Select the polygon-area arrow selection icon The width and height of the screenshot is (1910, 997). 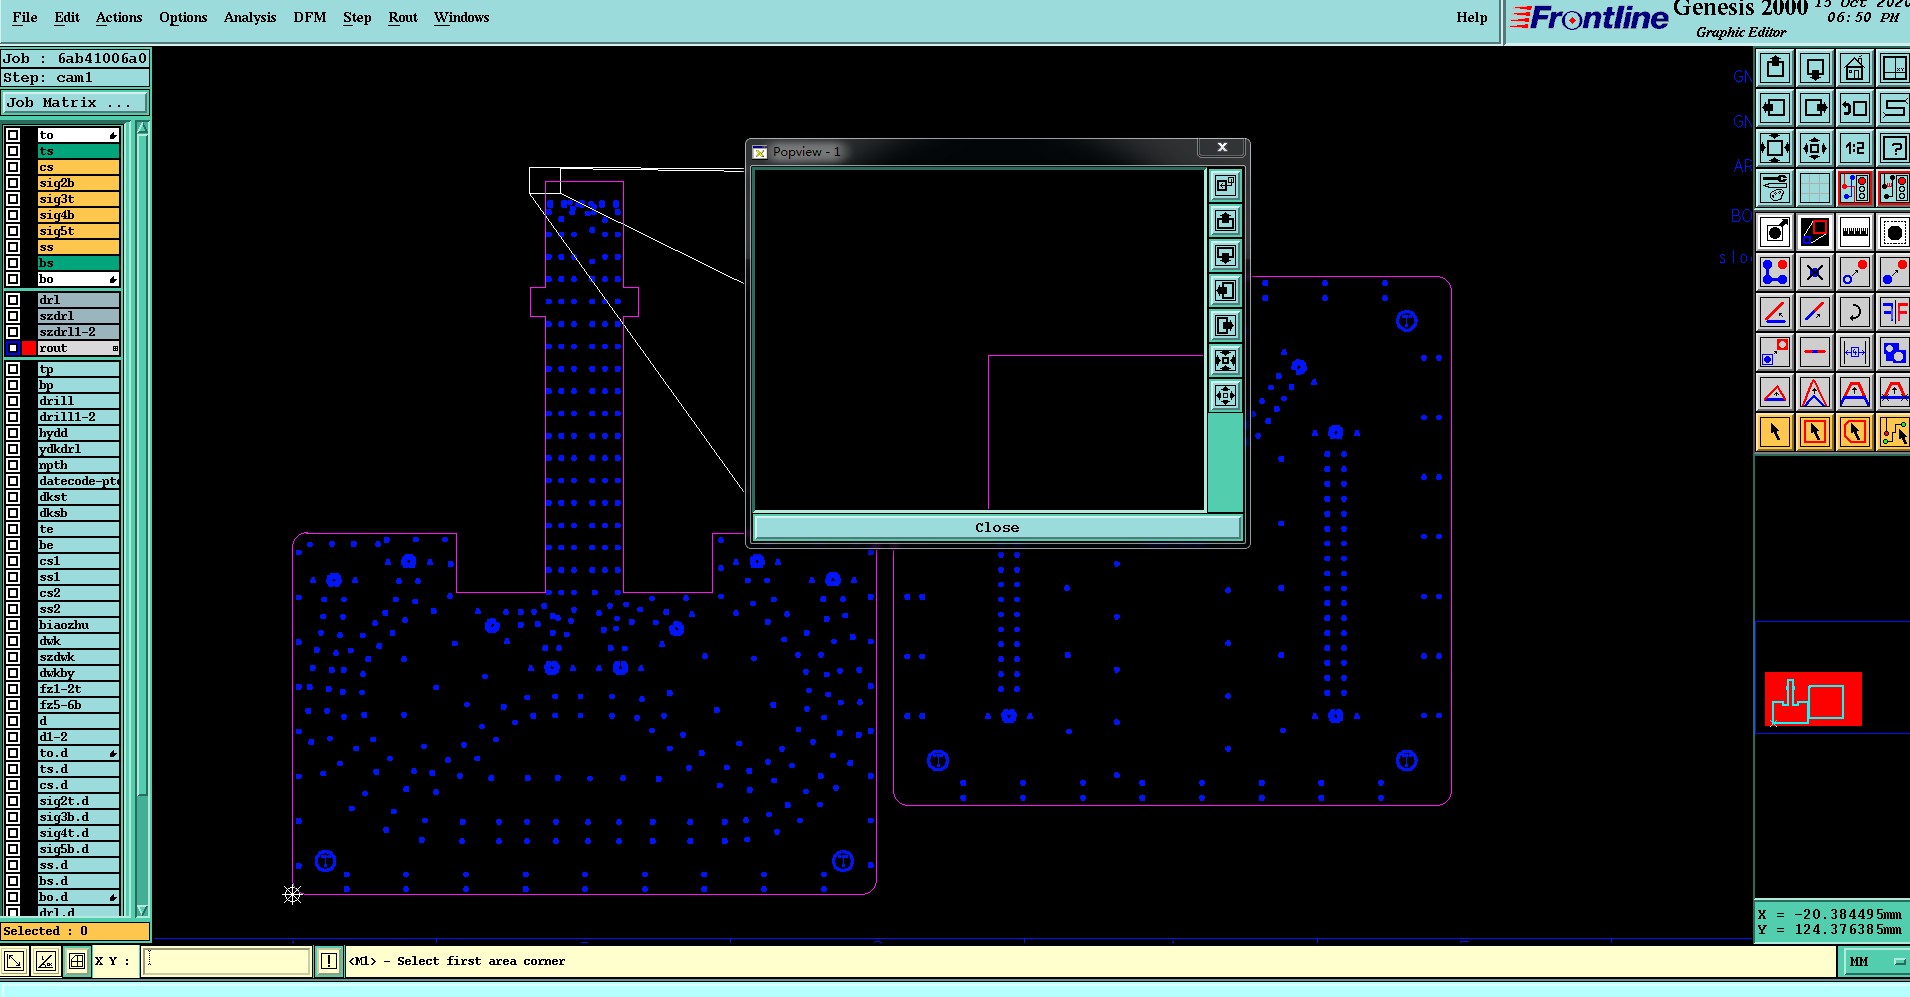pyautogui.click(x=1855, y=432)
